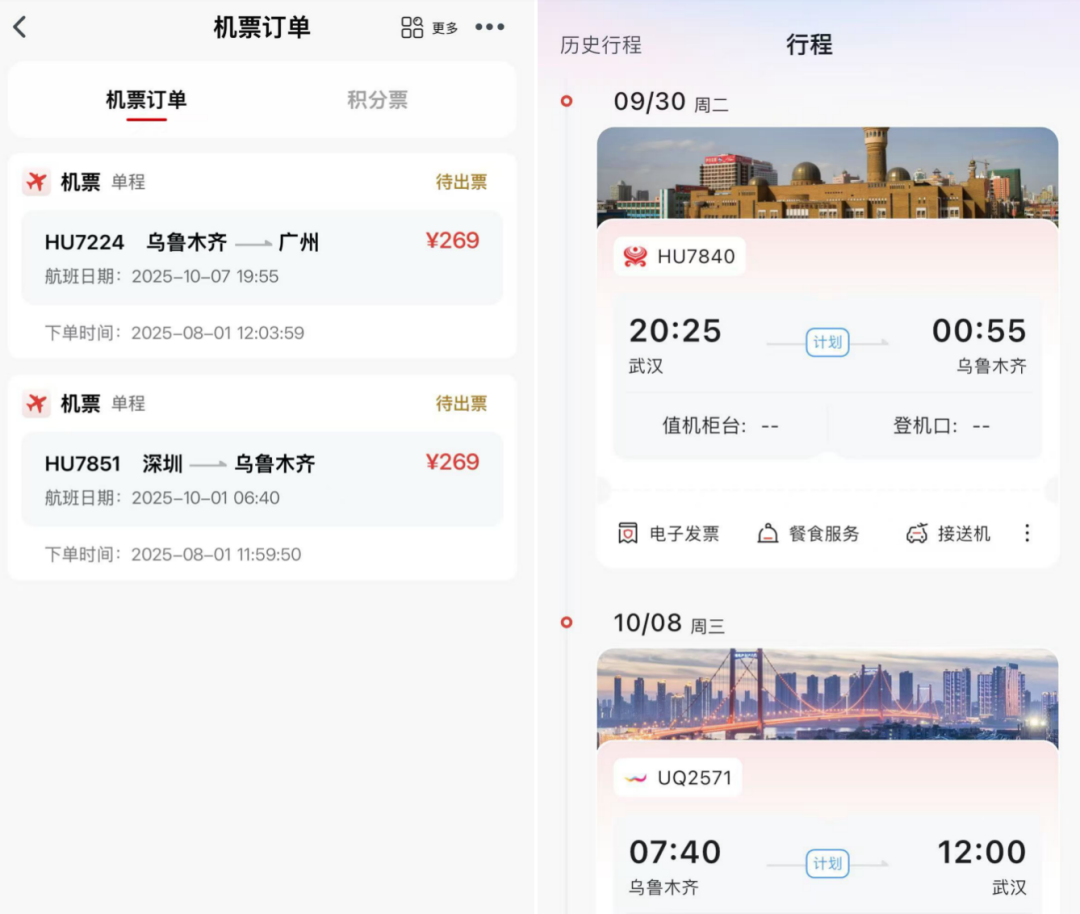Click the red timeline dot beside 09/30
Screen dimensions: 1080x914
(x=568, y=100)
